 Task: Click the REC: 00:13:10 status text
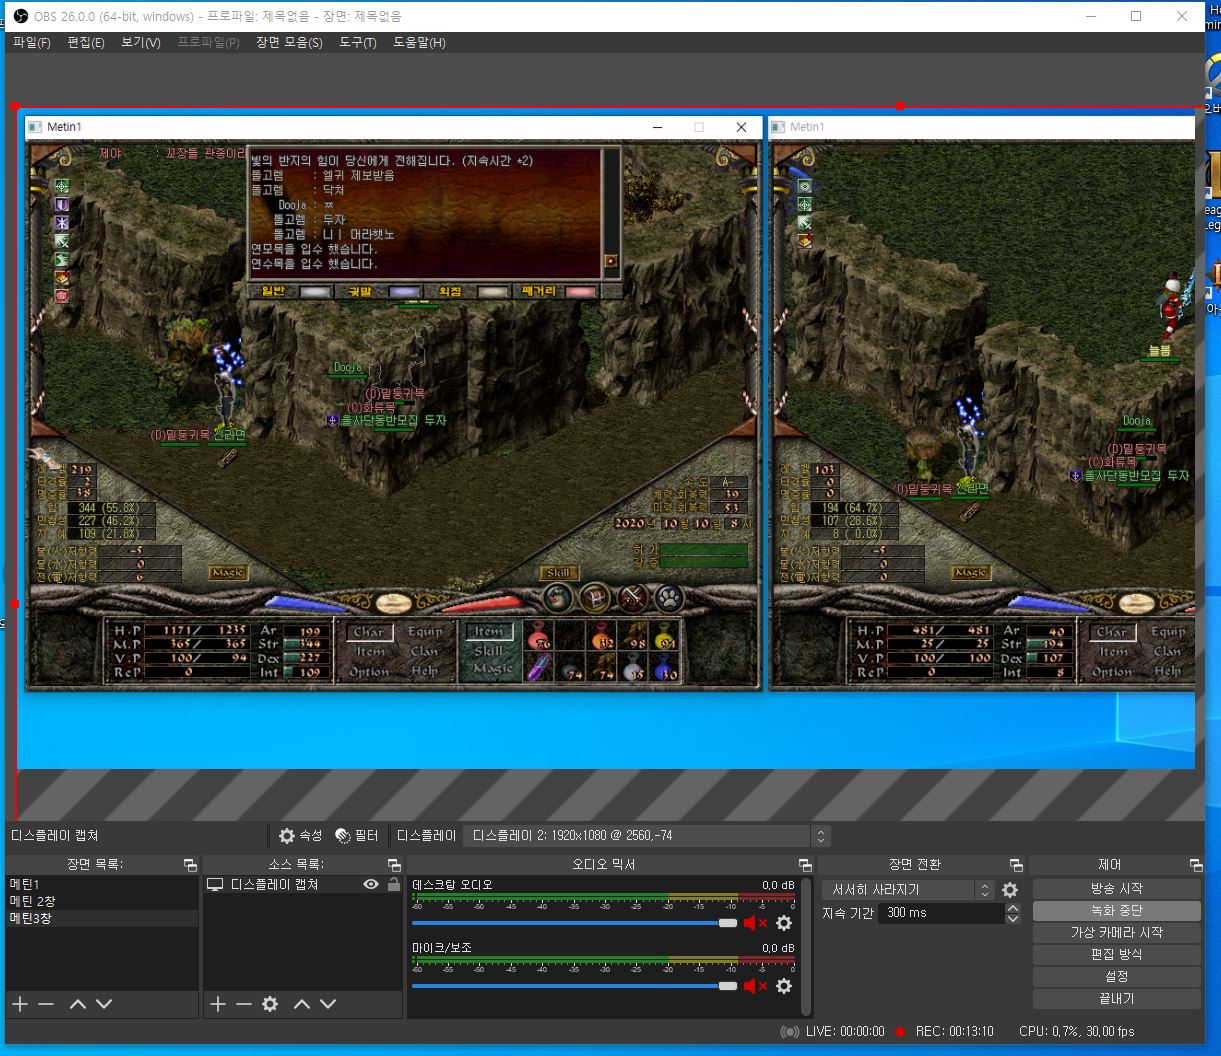[x=954, y=1032]
